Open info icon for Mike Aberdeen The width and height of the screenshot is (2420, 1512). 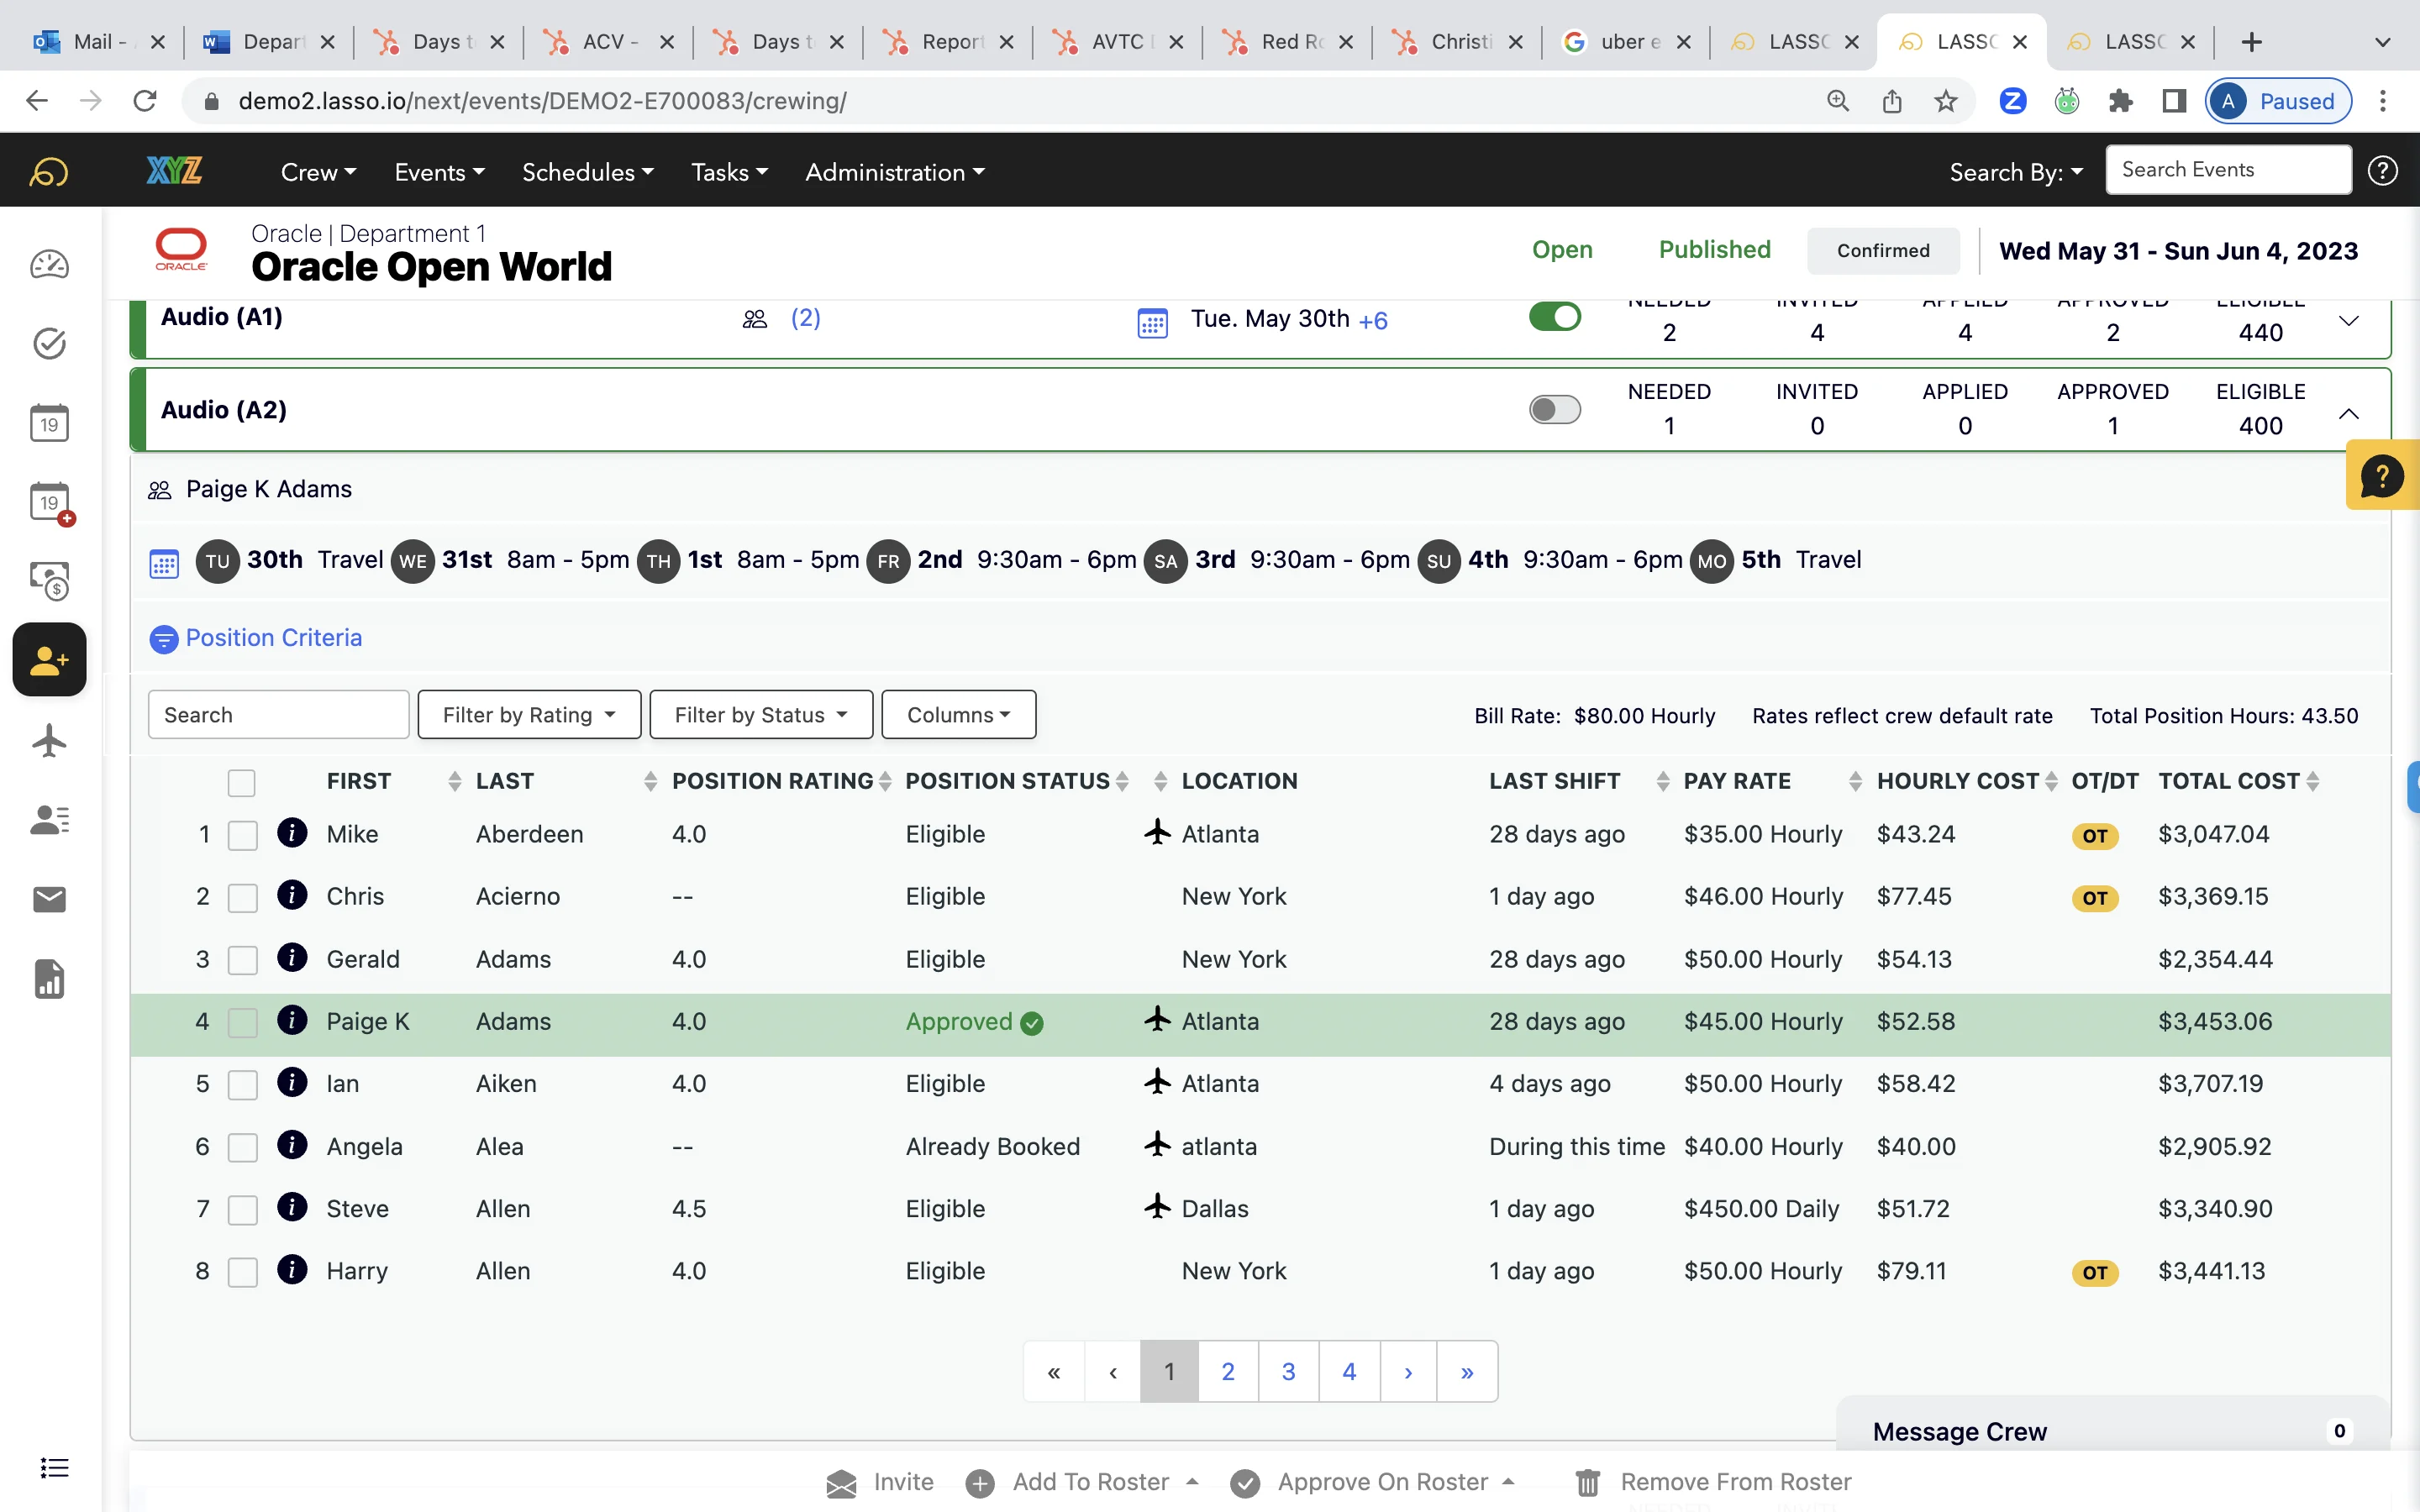coord(292,832)
